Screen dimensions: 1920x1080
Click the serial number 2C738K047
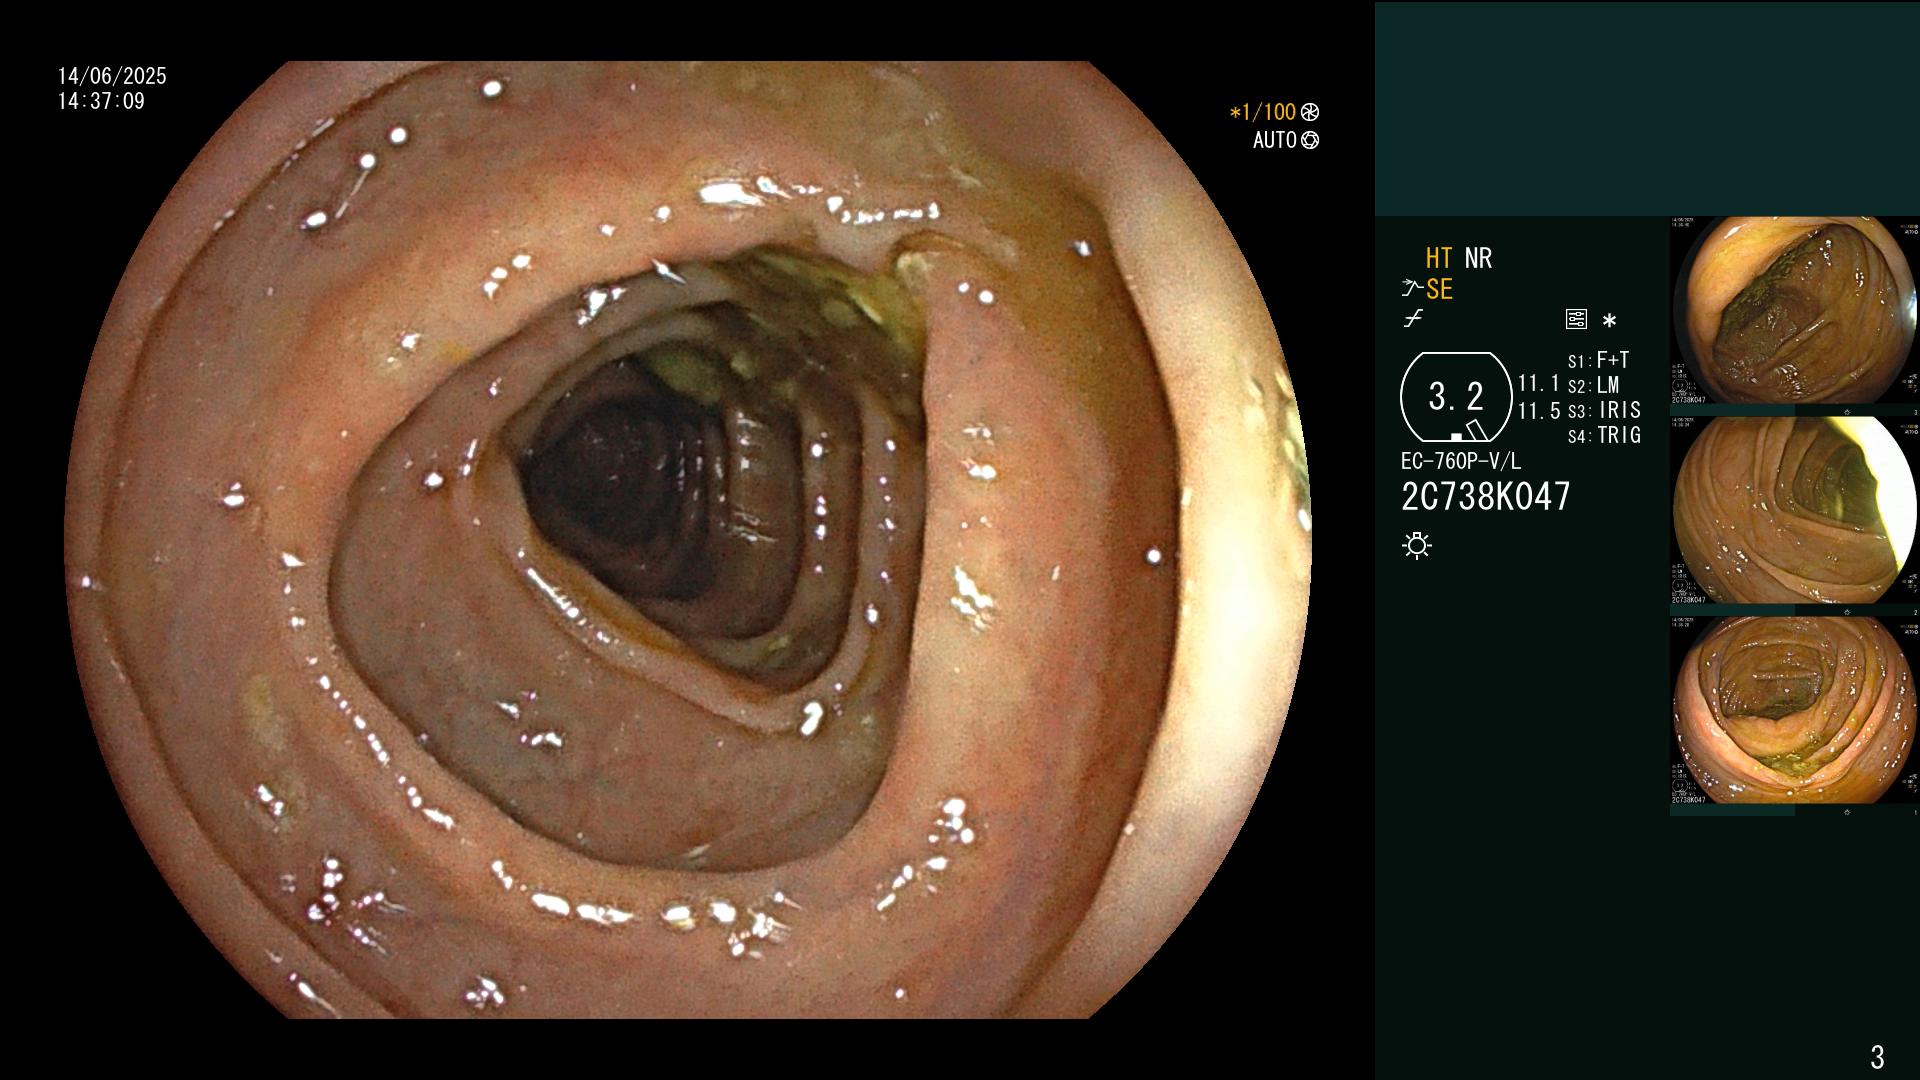[1486, 497]
